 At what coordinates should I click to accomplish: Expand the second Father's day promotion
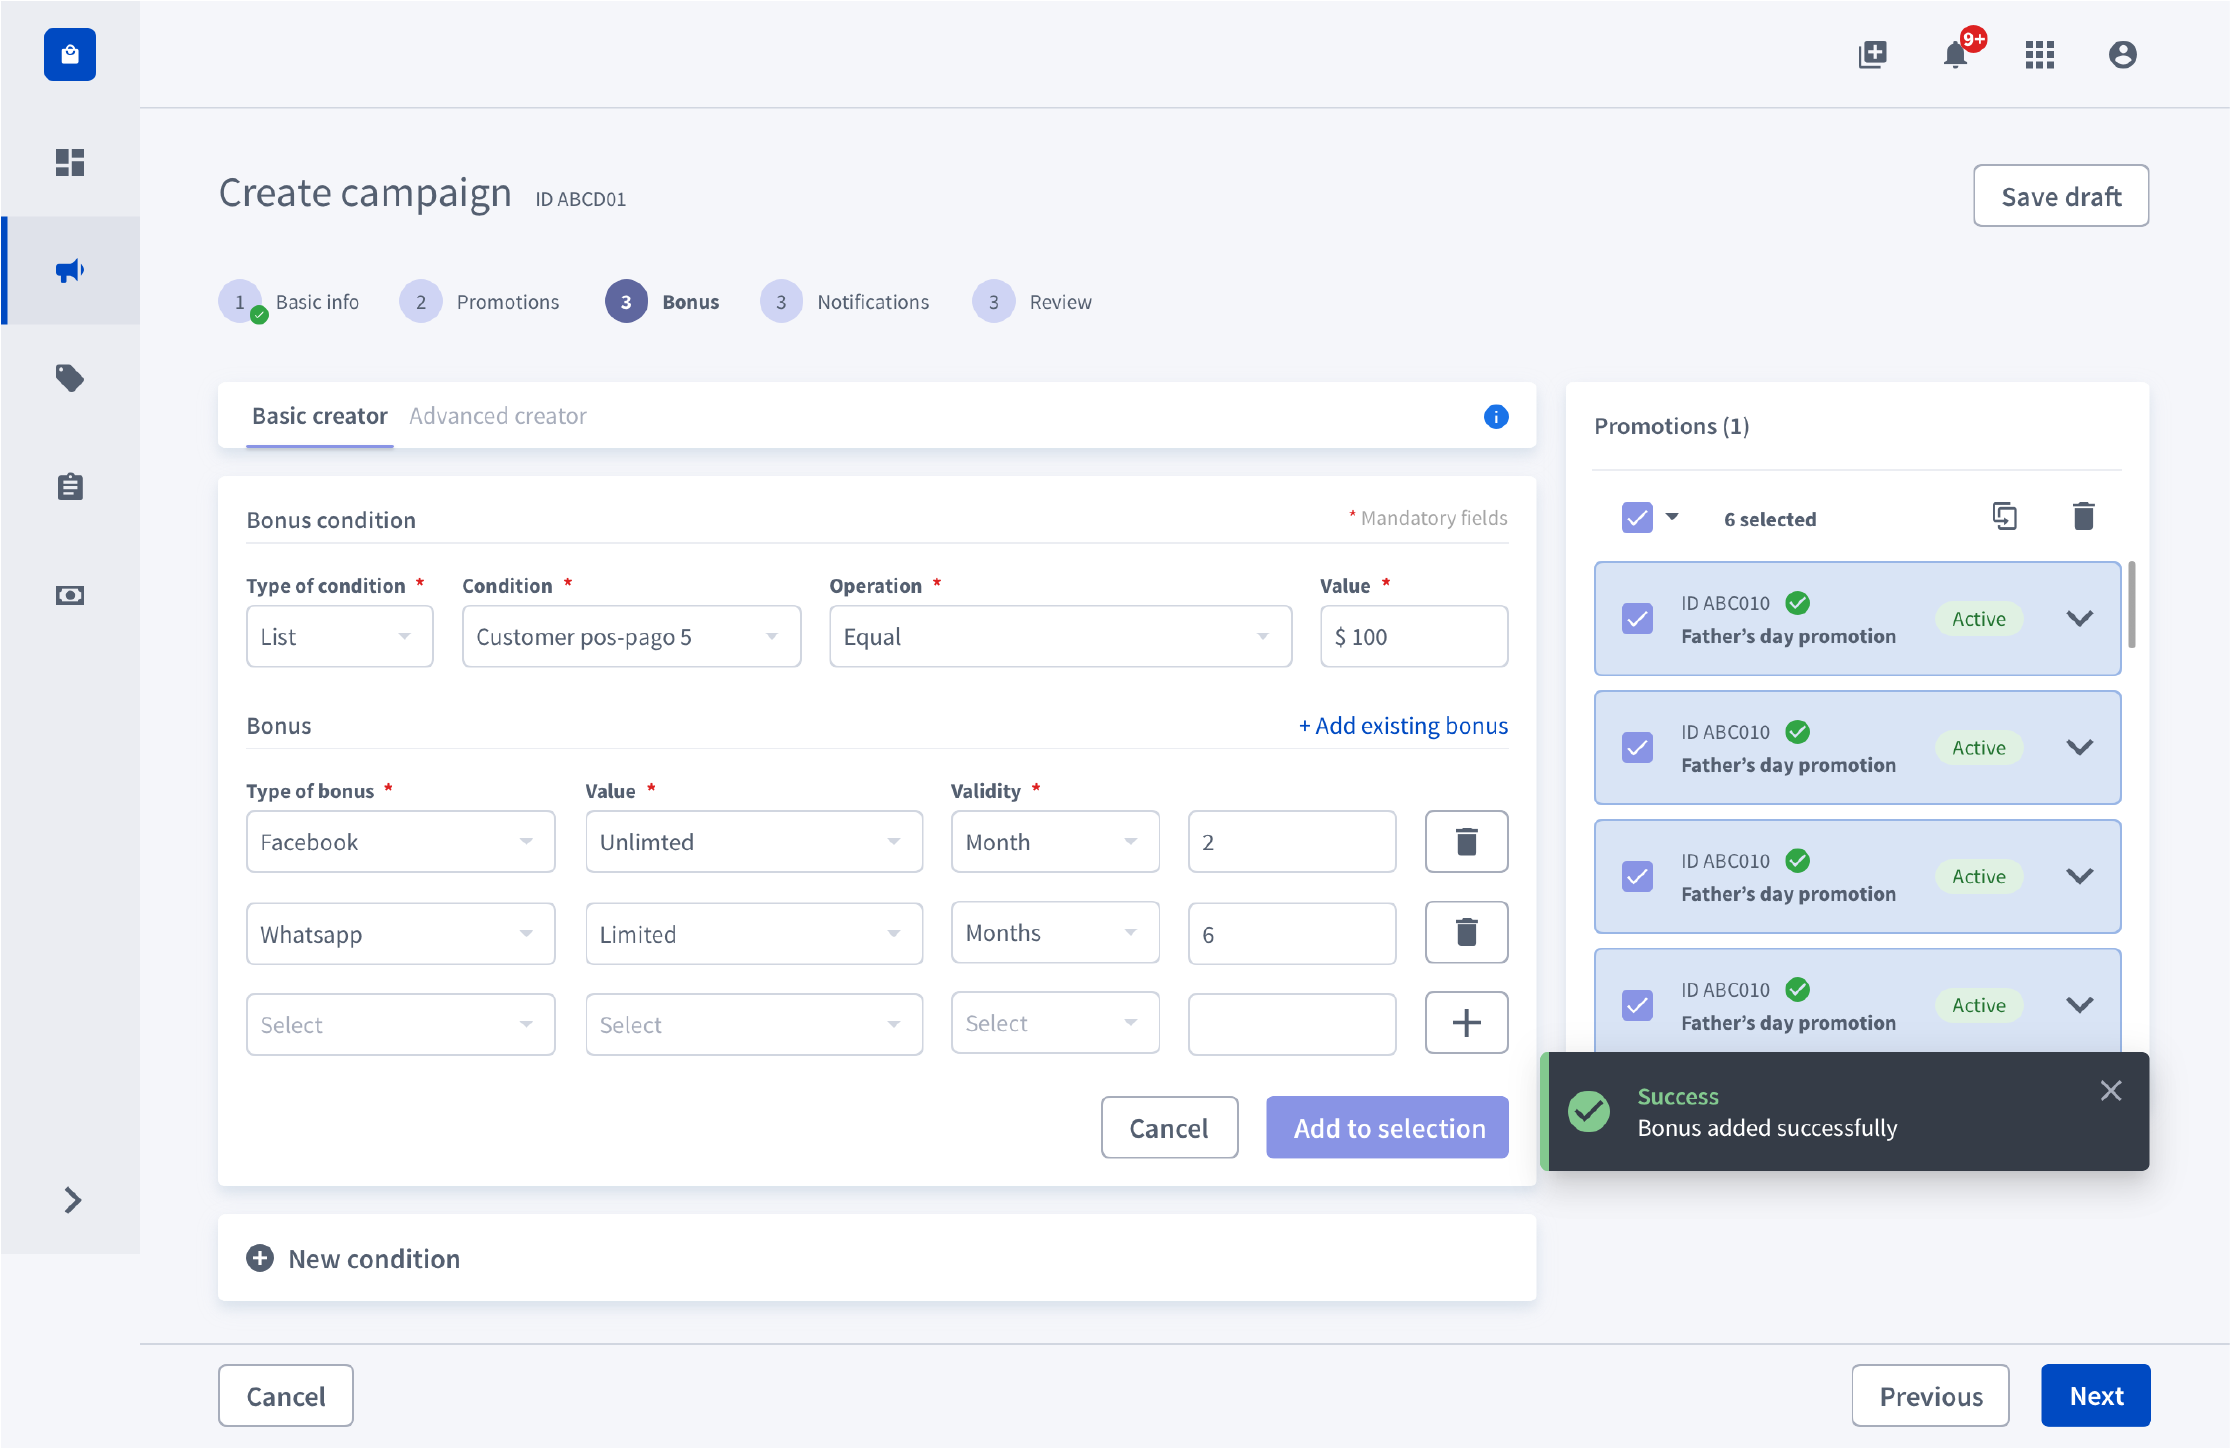2080,747
